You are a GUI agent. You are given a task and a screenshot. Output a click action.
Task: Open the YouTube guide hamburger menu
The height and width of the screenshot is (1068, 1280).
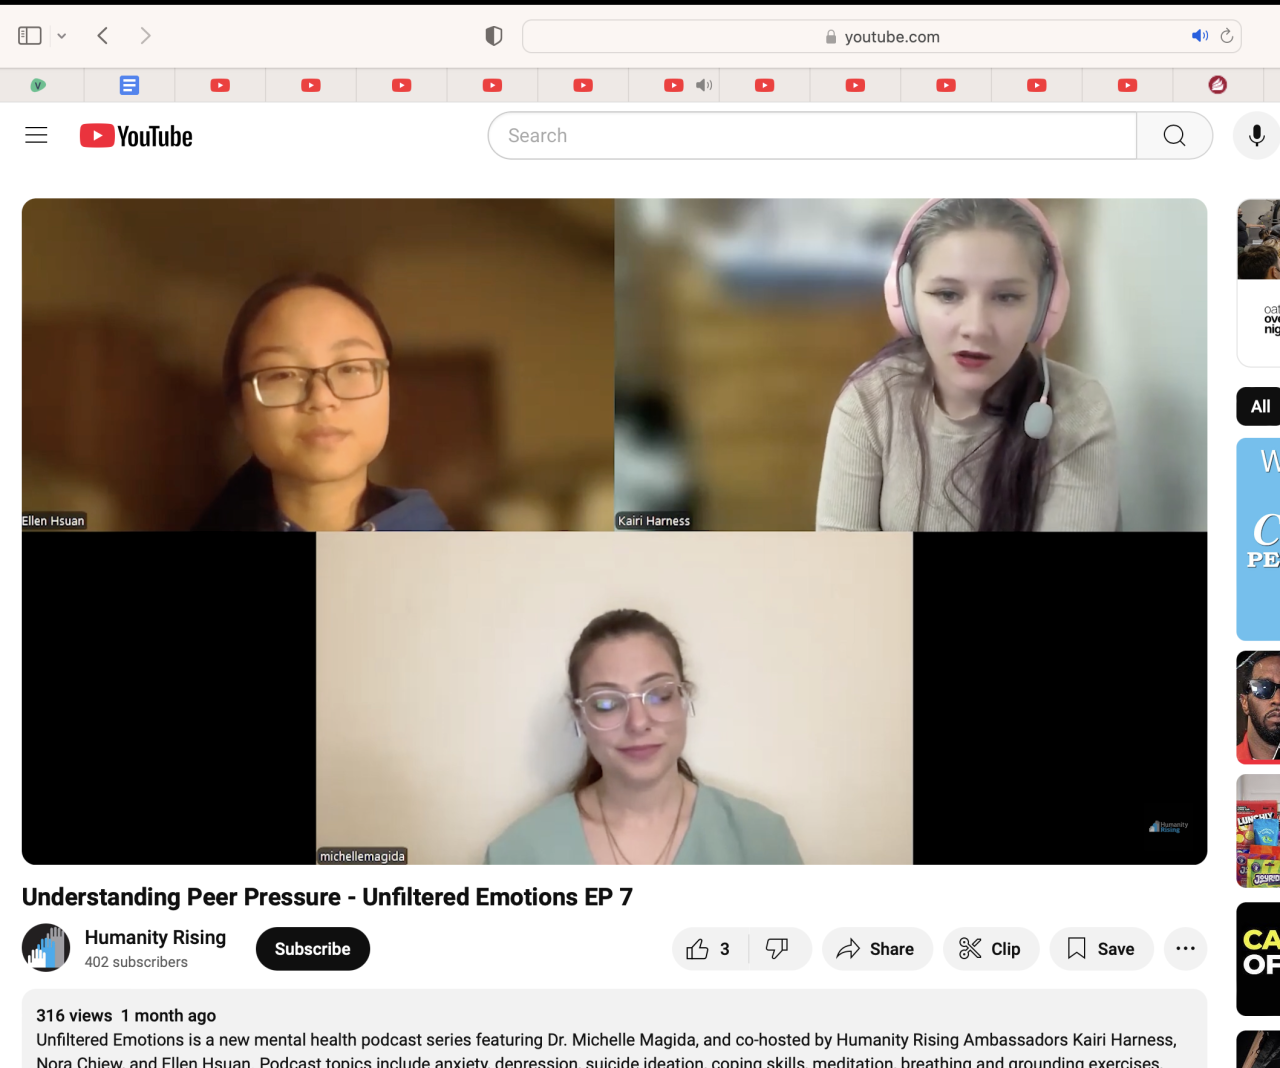36,135
